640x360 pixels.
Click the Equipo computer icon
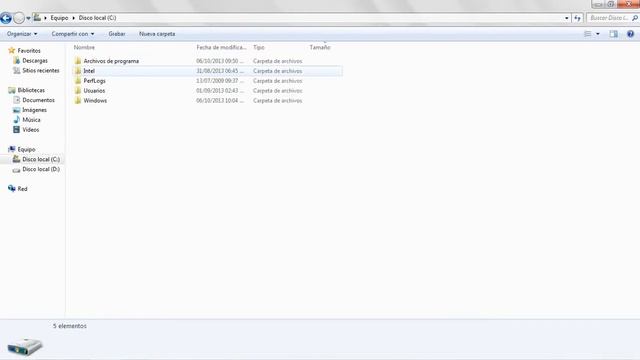tap(11, 149)
